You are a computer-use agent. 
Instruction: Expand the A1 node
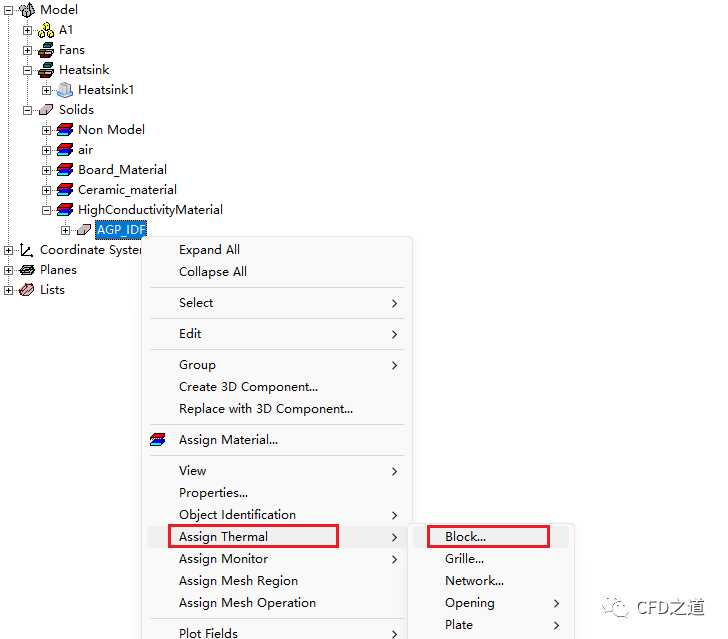(27, 30)
